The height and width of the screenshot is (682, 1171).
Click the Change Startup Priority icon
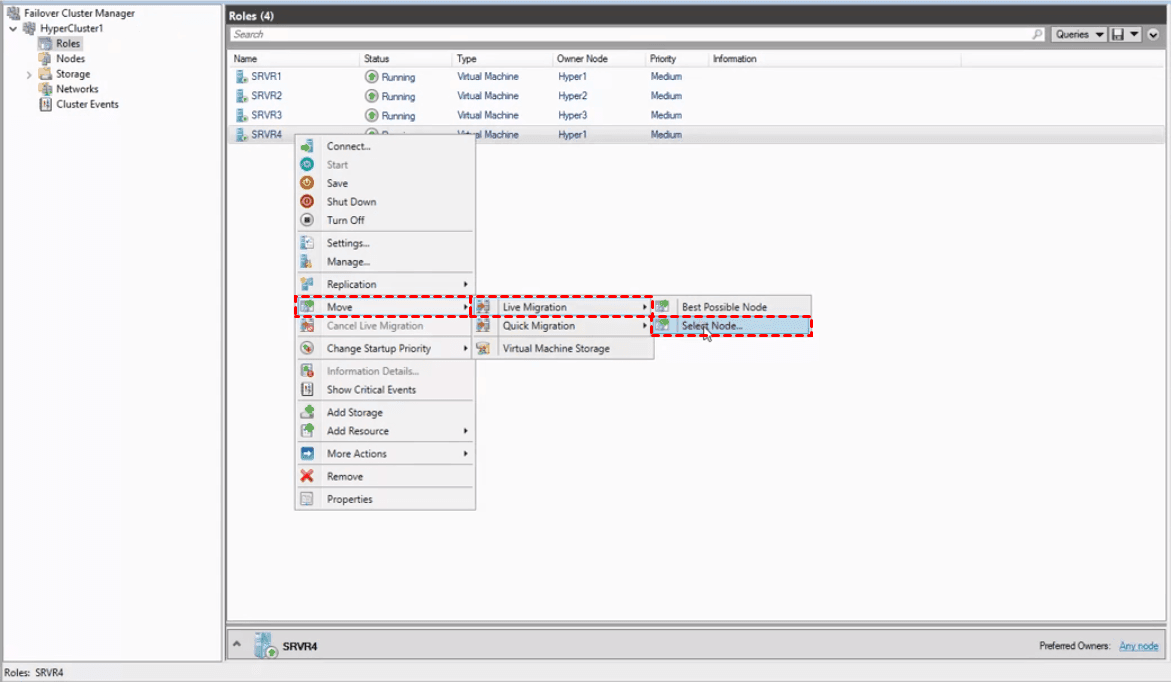(x=307, y=348)
